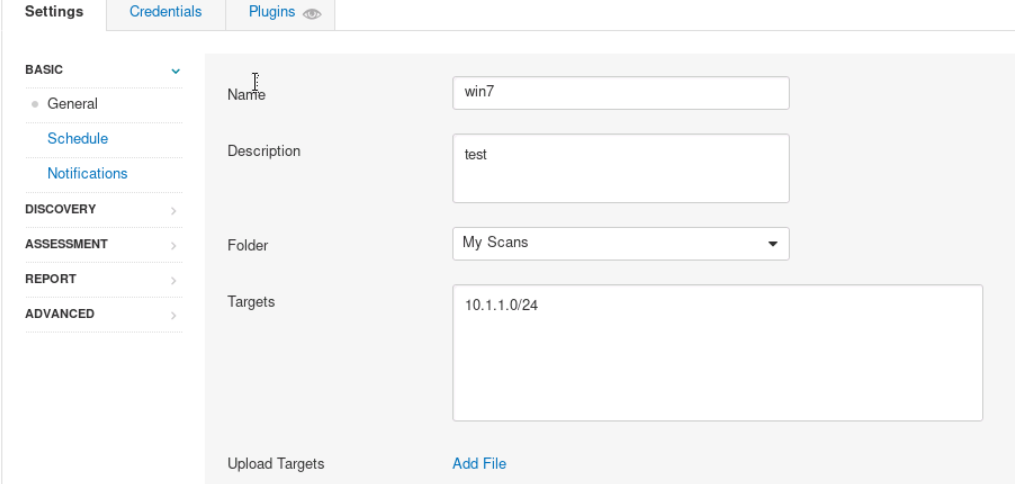The image size is (1015, 484).
Task: Open the Schedule settings link
Action: [77, 139]
